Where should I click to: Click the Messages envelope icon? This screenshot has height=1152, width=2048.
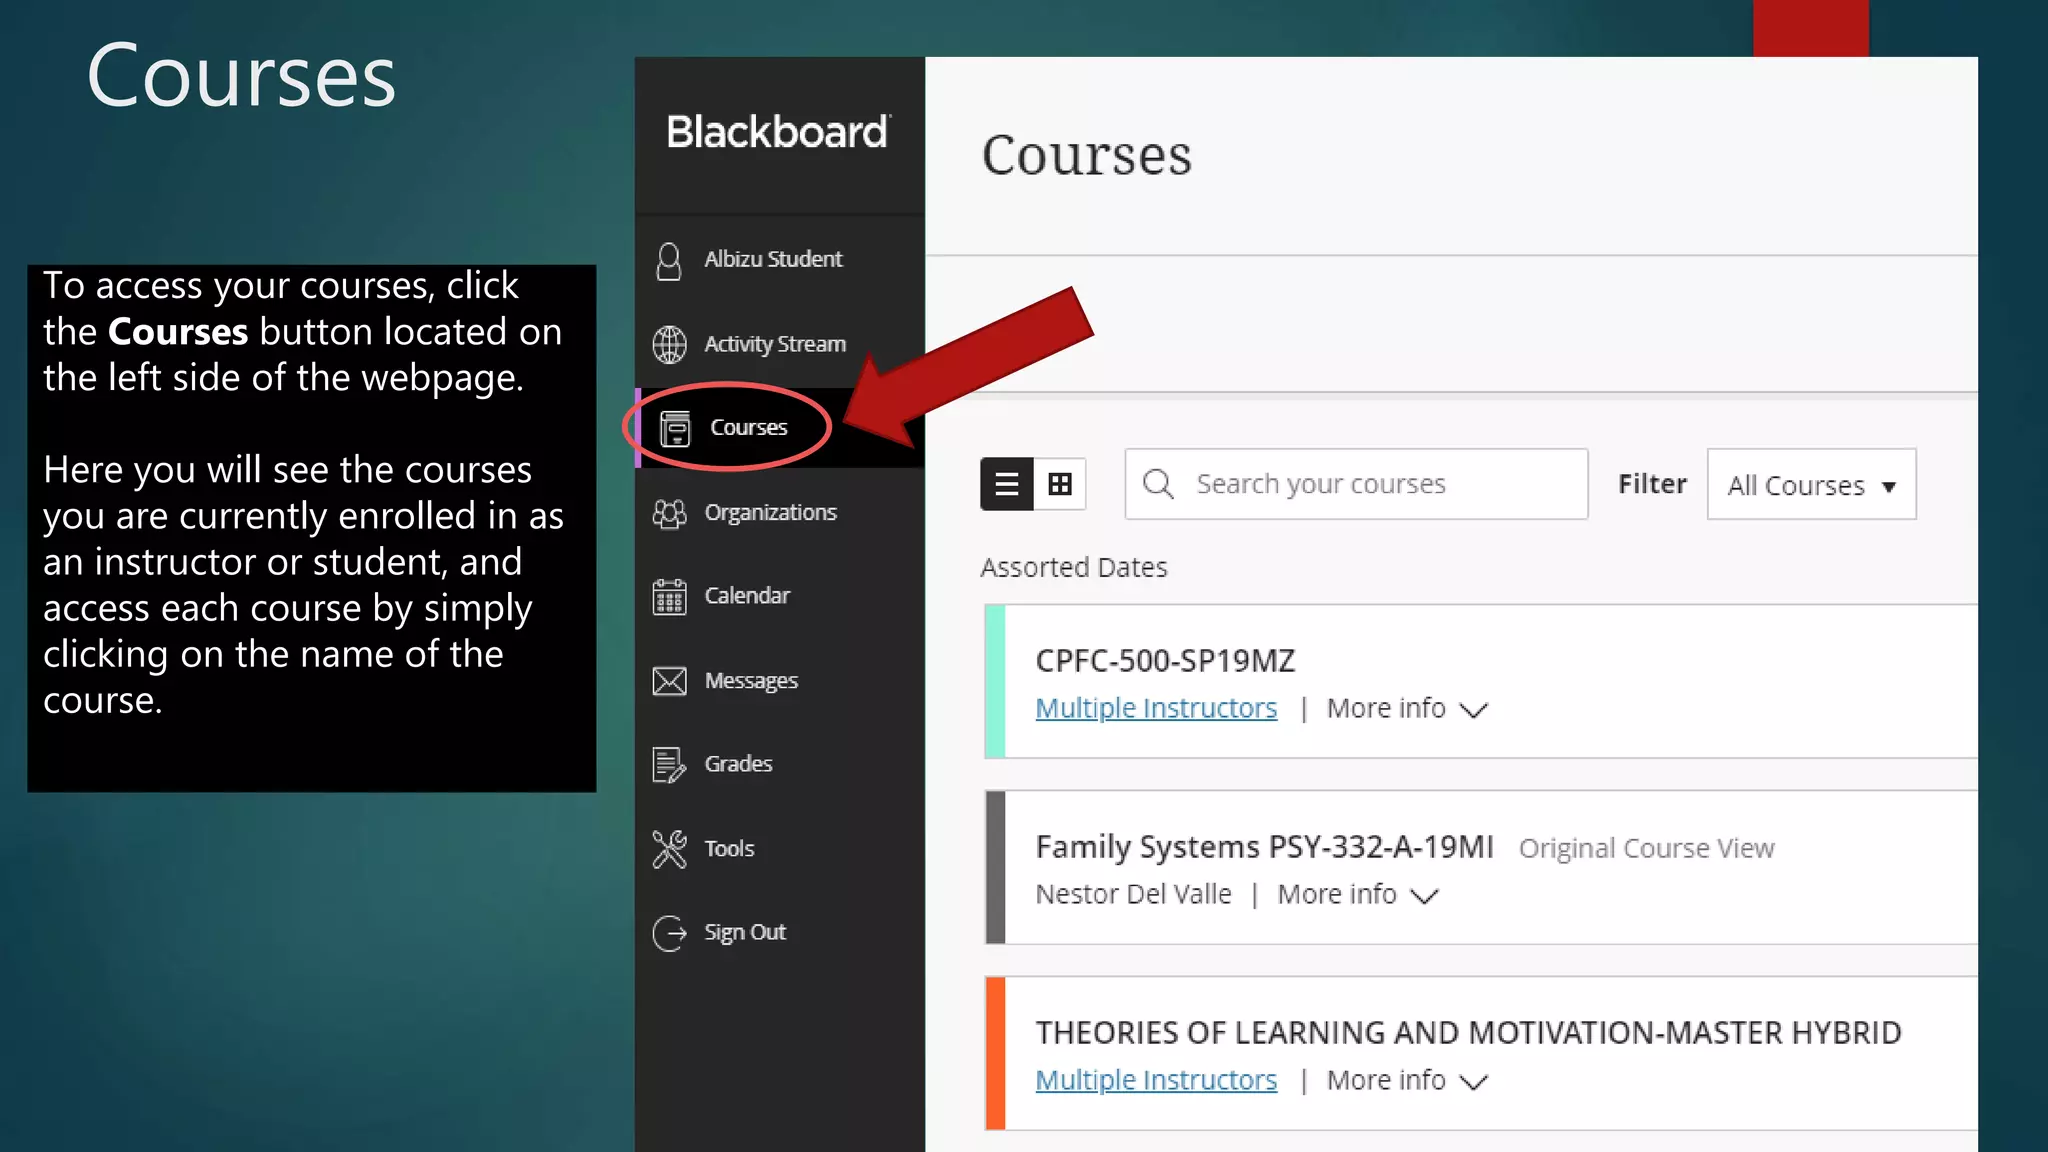(x=669, y=681)
